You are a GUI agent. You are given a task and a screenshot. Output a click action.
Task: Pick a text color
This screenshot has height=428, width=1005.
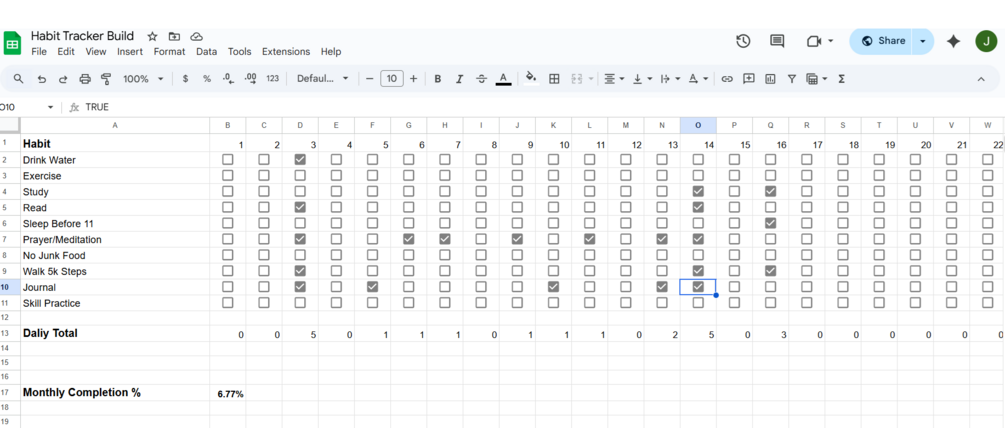[x=503, y=79]
